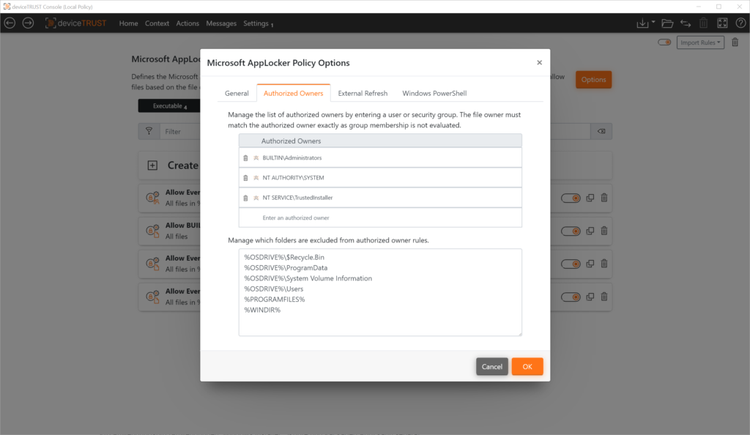Delete the first Allow Everyone rule
This screenshot has width=750, height=435.
pos(604,198)
